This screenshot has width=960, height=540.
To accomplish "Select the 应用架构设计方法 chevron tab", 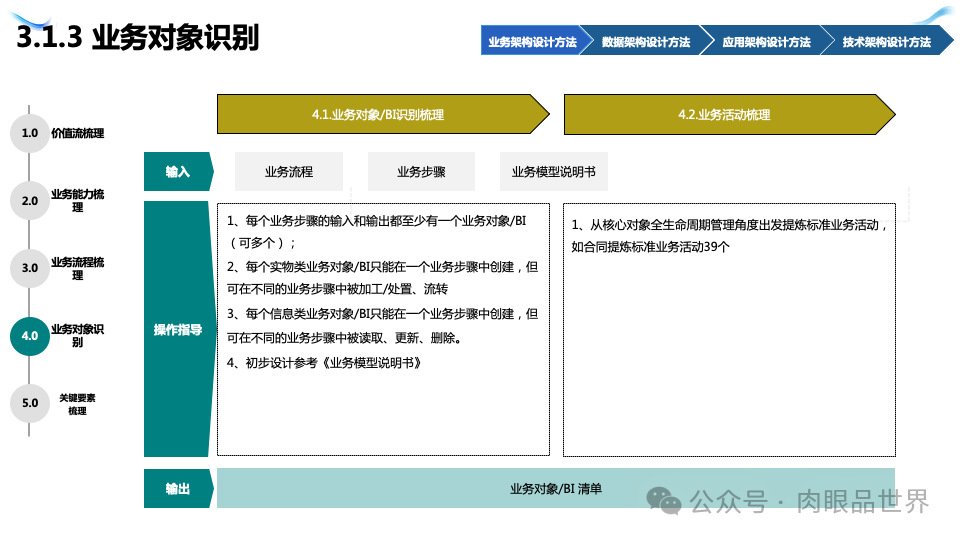I will pyautogui.click(x=766, y=41).
